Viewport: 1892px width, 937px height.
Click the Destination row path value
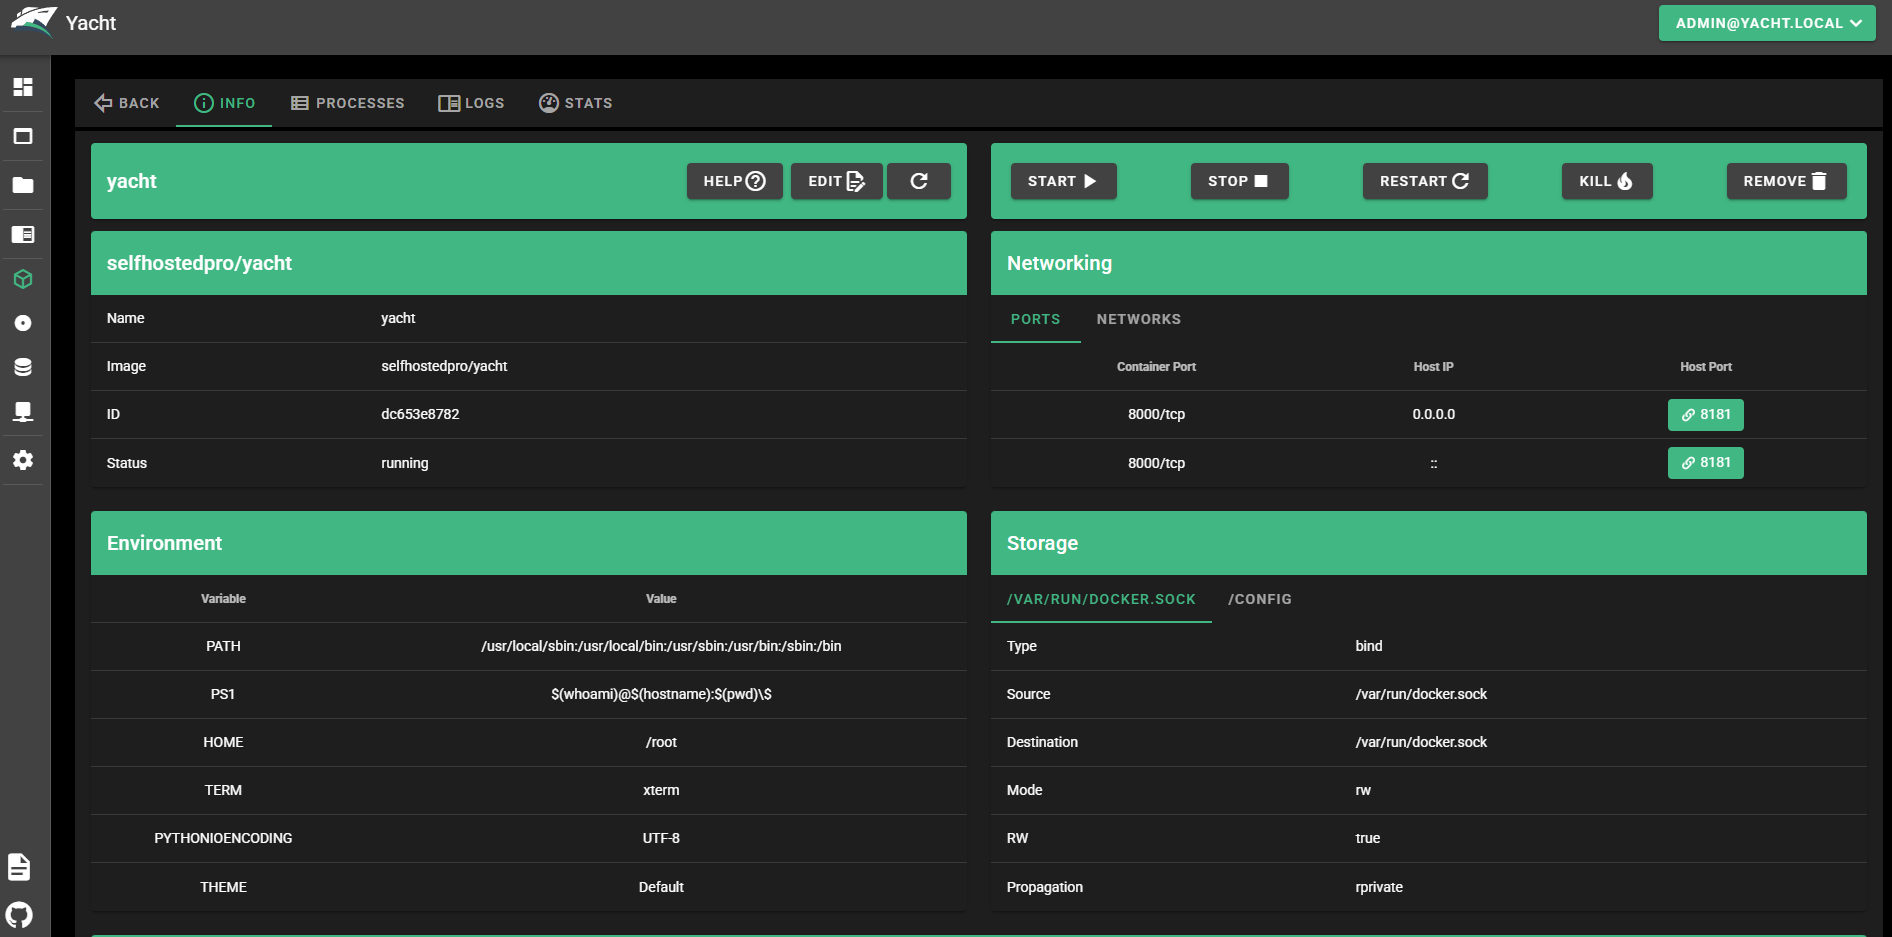[1421, 742]
